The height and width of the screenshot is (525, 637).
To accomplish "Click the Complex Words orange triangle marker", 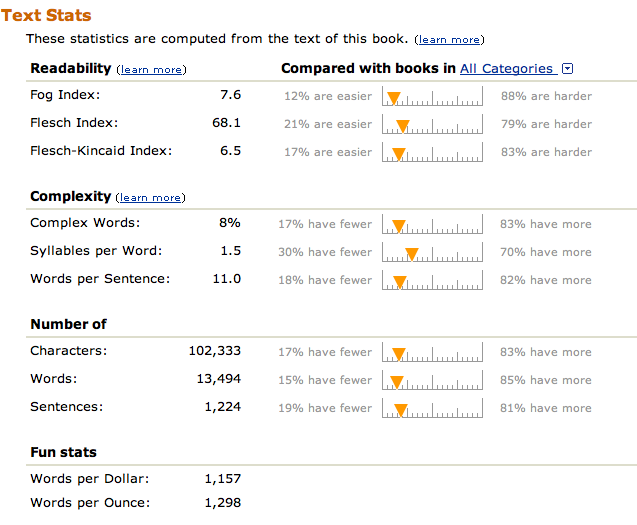I will point(399,226).
